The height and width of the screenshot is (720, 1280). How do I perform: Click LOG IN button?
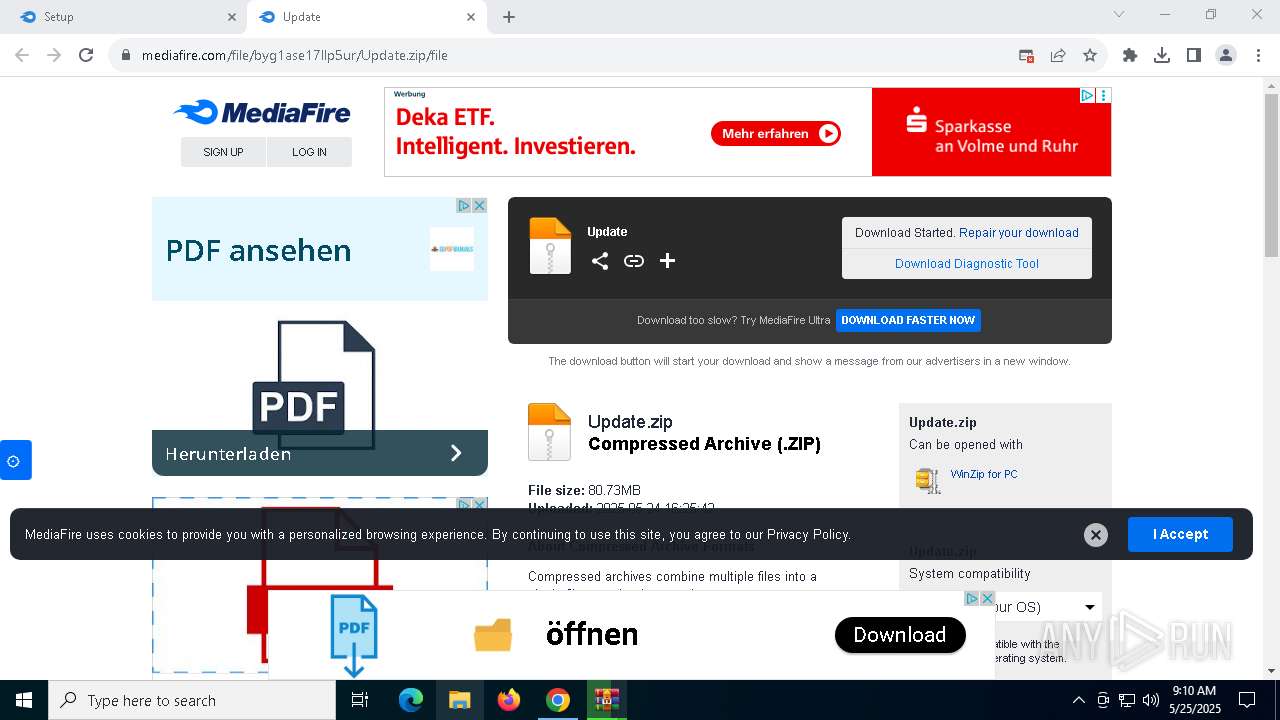pos(309,152)
